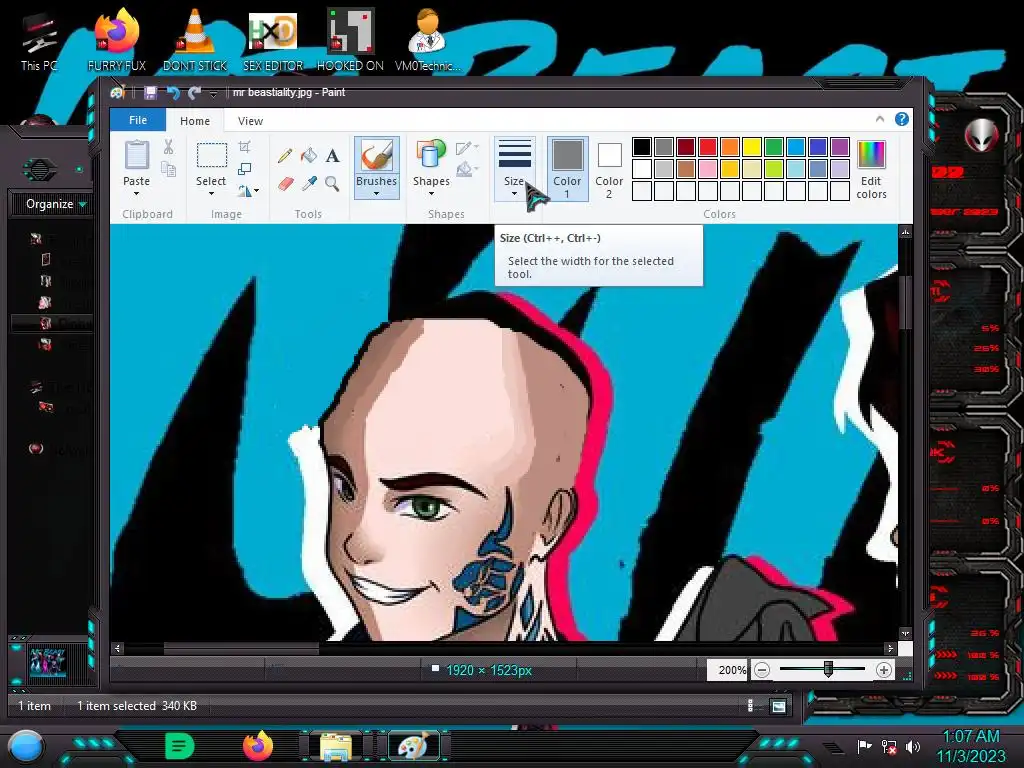Click the Shapes gallery icon
Image resolution: width=1024 pixels, height=768 pixels.
(x=430, y=155)
